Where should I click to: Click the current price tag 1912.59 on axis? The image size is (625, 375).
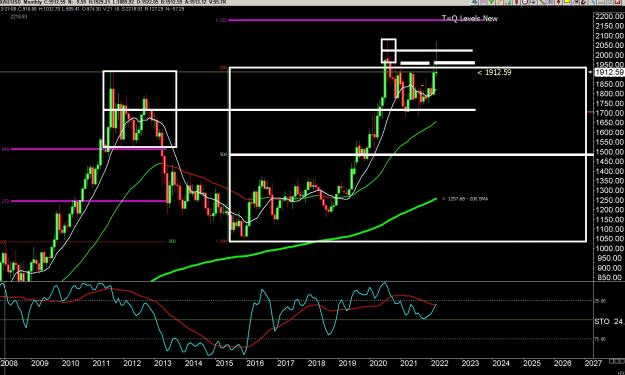pyautogui.click(x=608, y=72)
